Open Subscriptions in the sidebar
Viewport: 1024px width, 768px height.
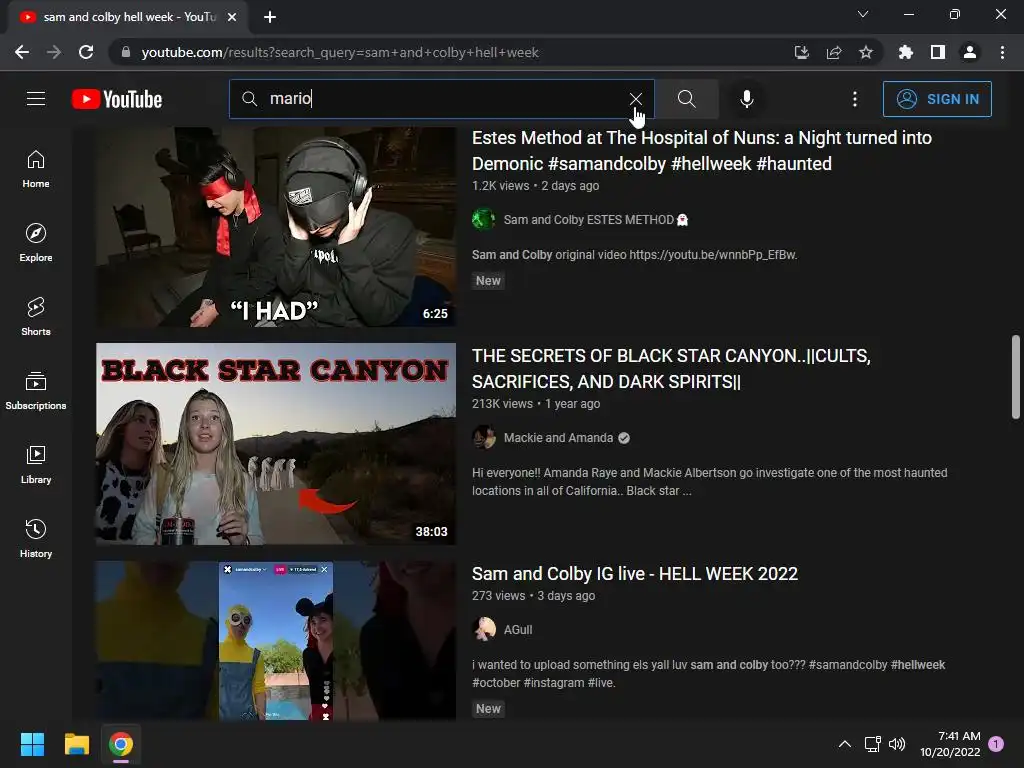(36, 391)
